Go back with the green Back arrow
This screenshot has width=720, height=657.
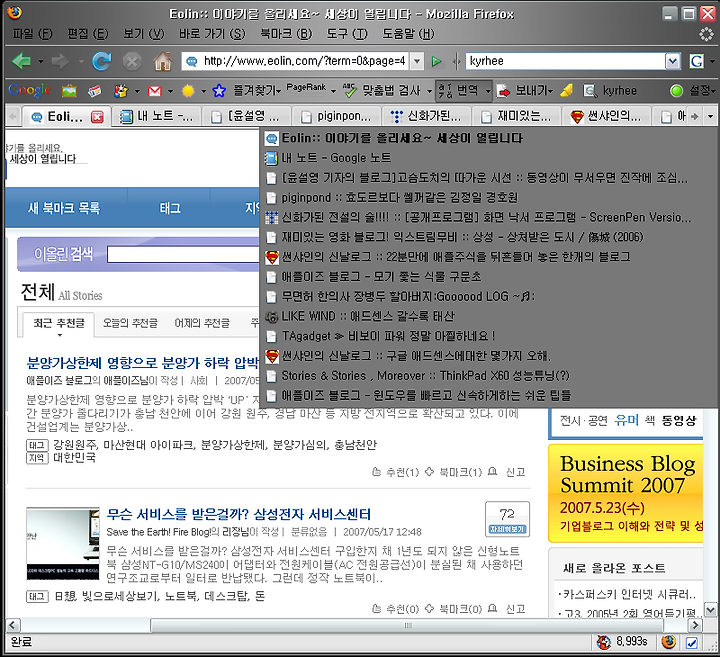pos(22,61)
